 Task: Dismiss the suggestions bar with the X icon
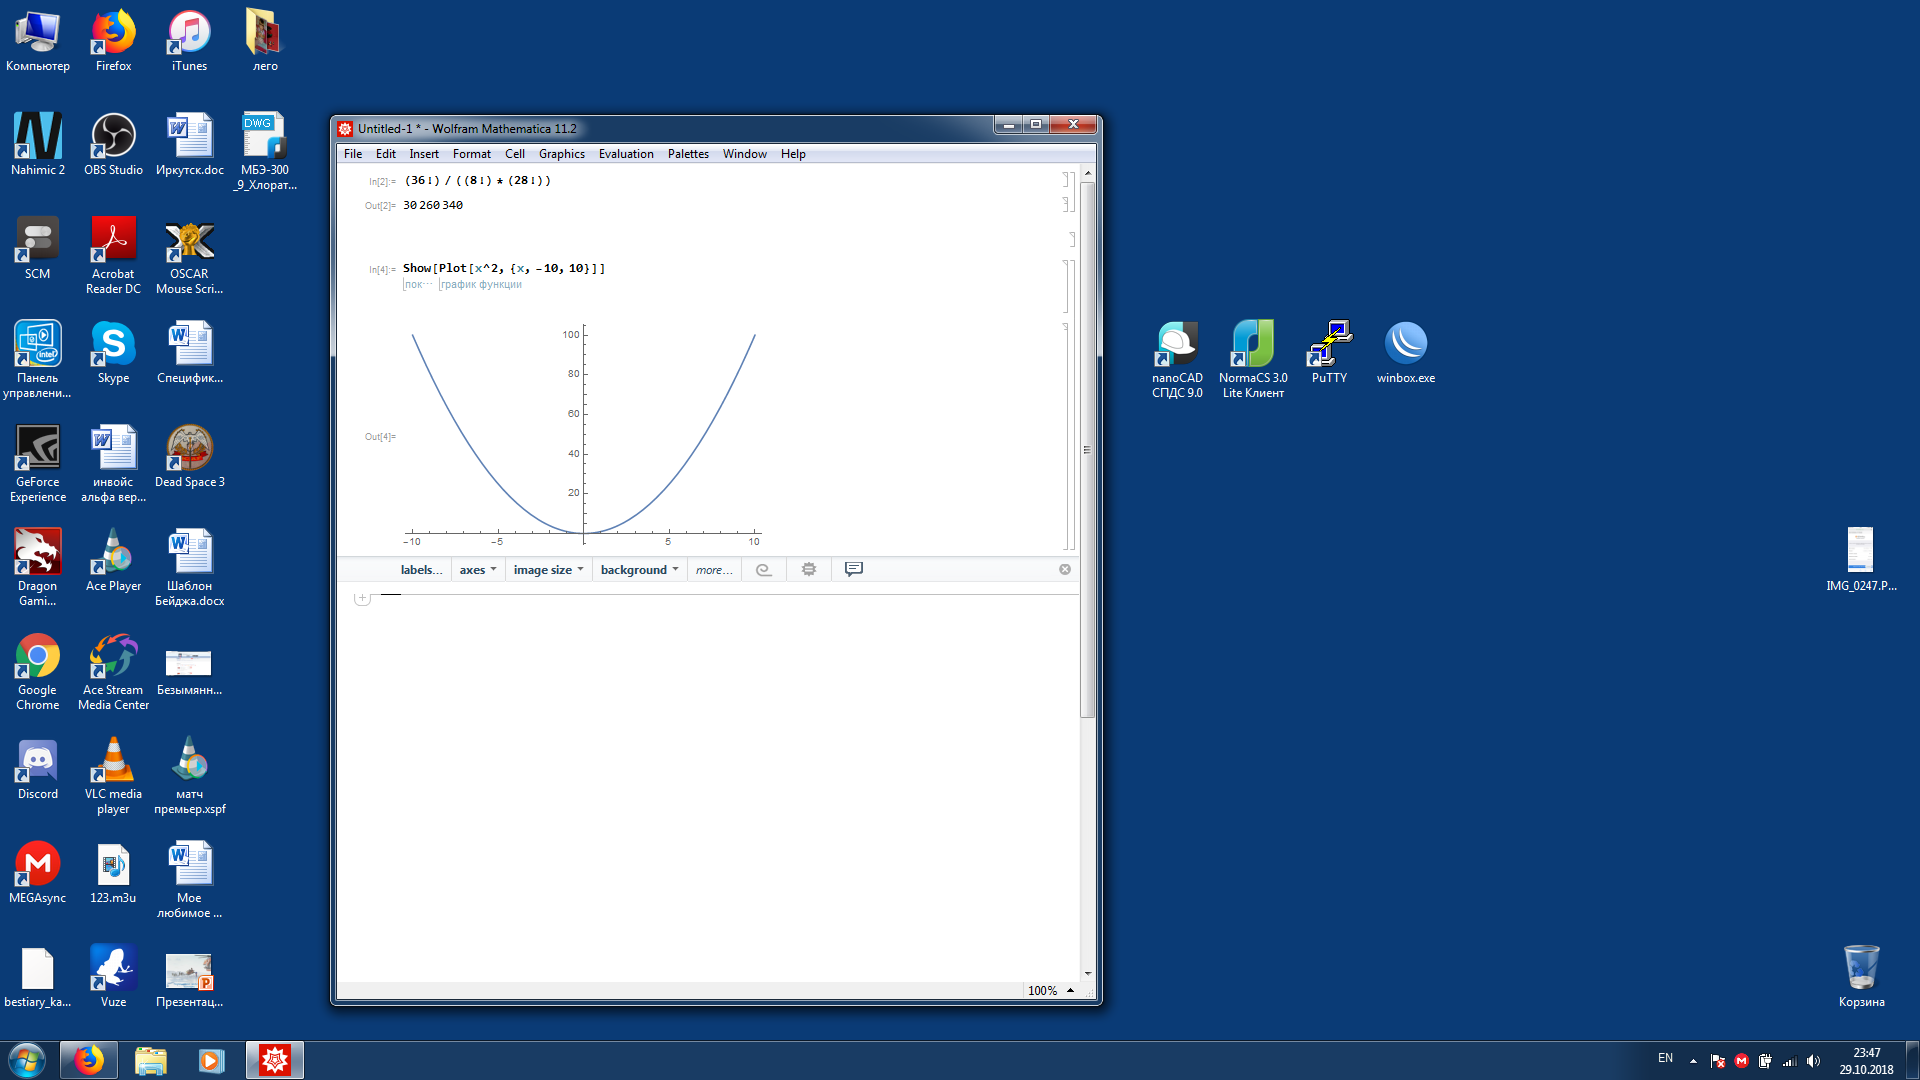coord(1065,570)
